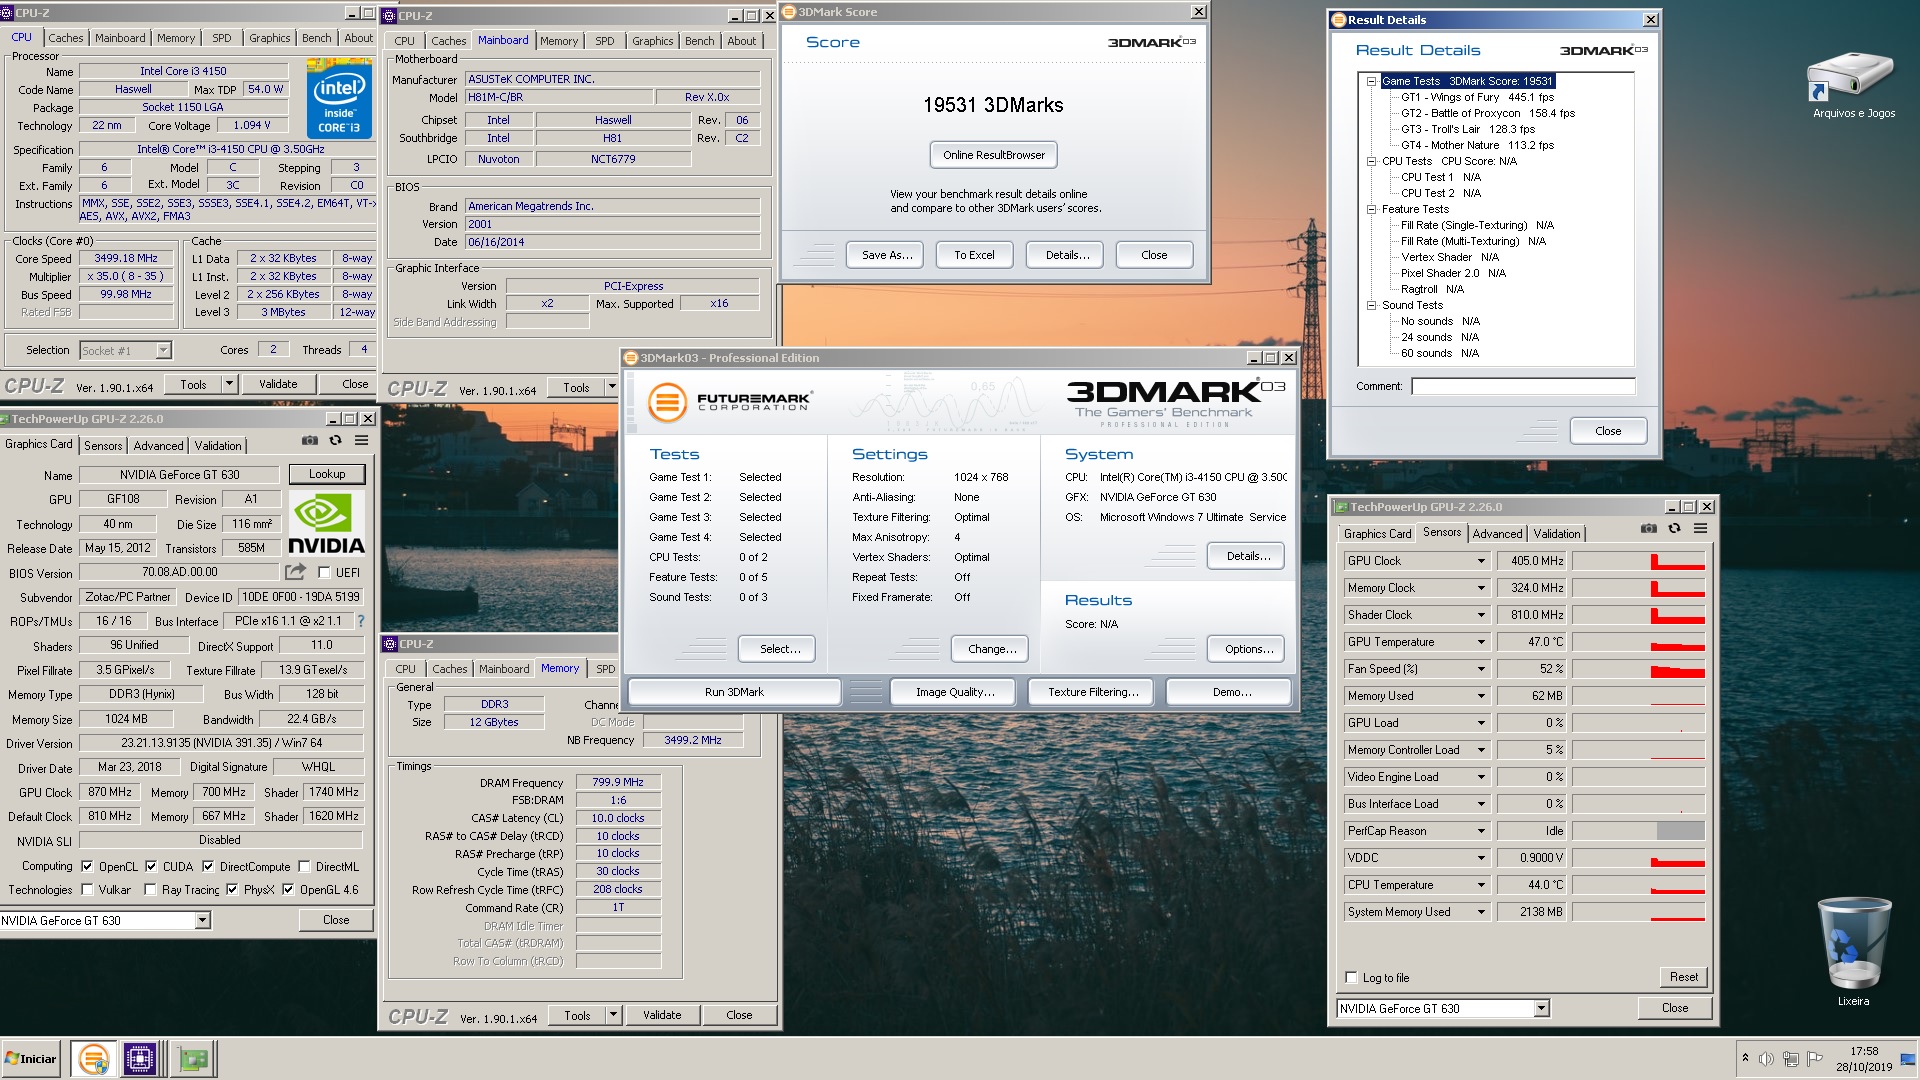Open the GPU Clock sensor dropdown
1920x1080 pixels.
click(x=1481, y=561)
